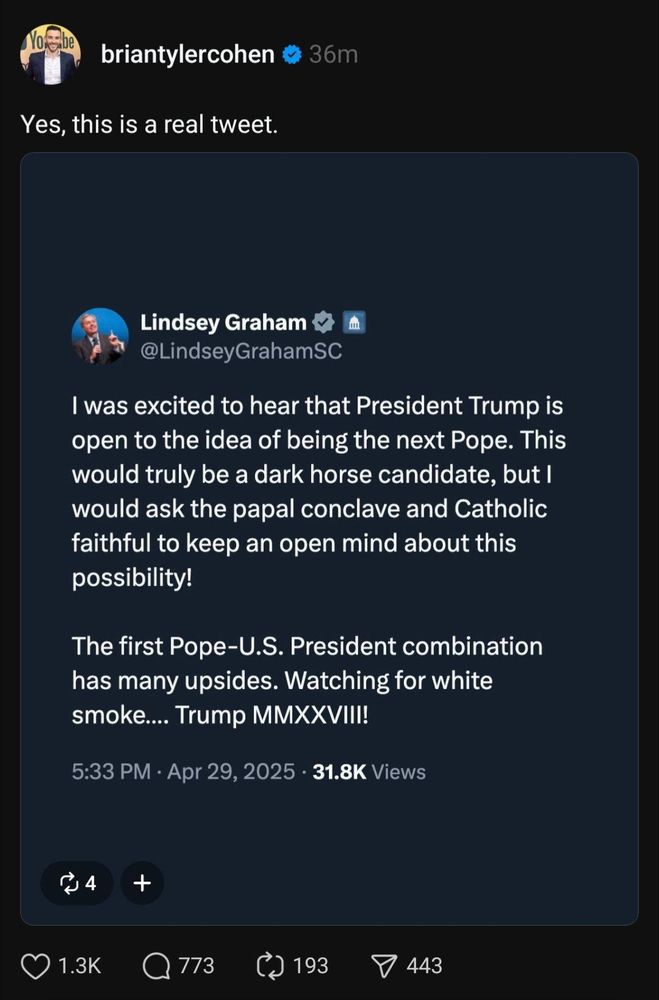Click the 5:33 PM Apr 29, 2025 timestamp
The width and height of the screenshot is (659, 1000).
184,772
